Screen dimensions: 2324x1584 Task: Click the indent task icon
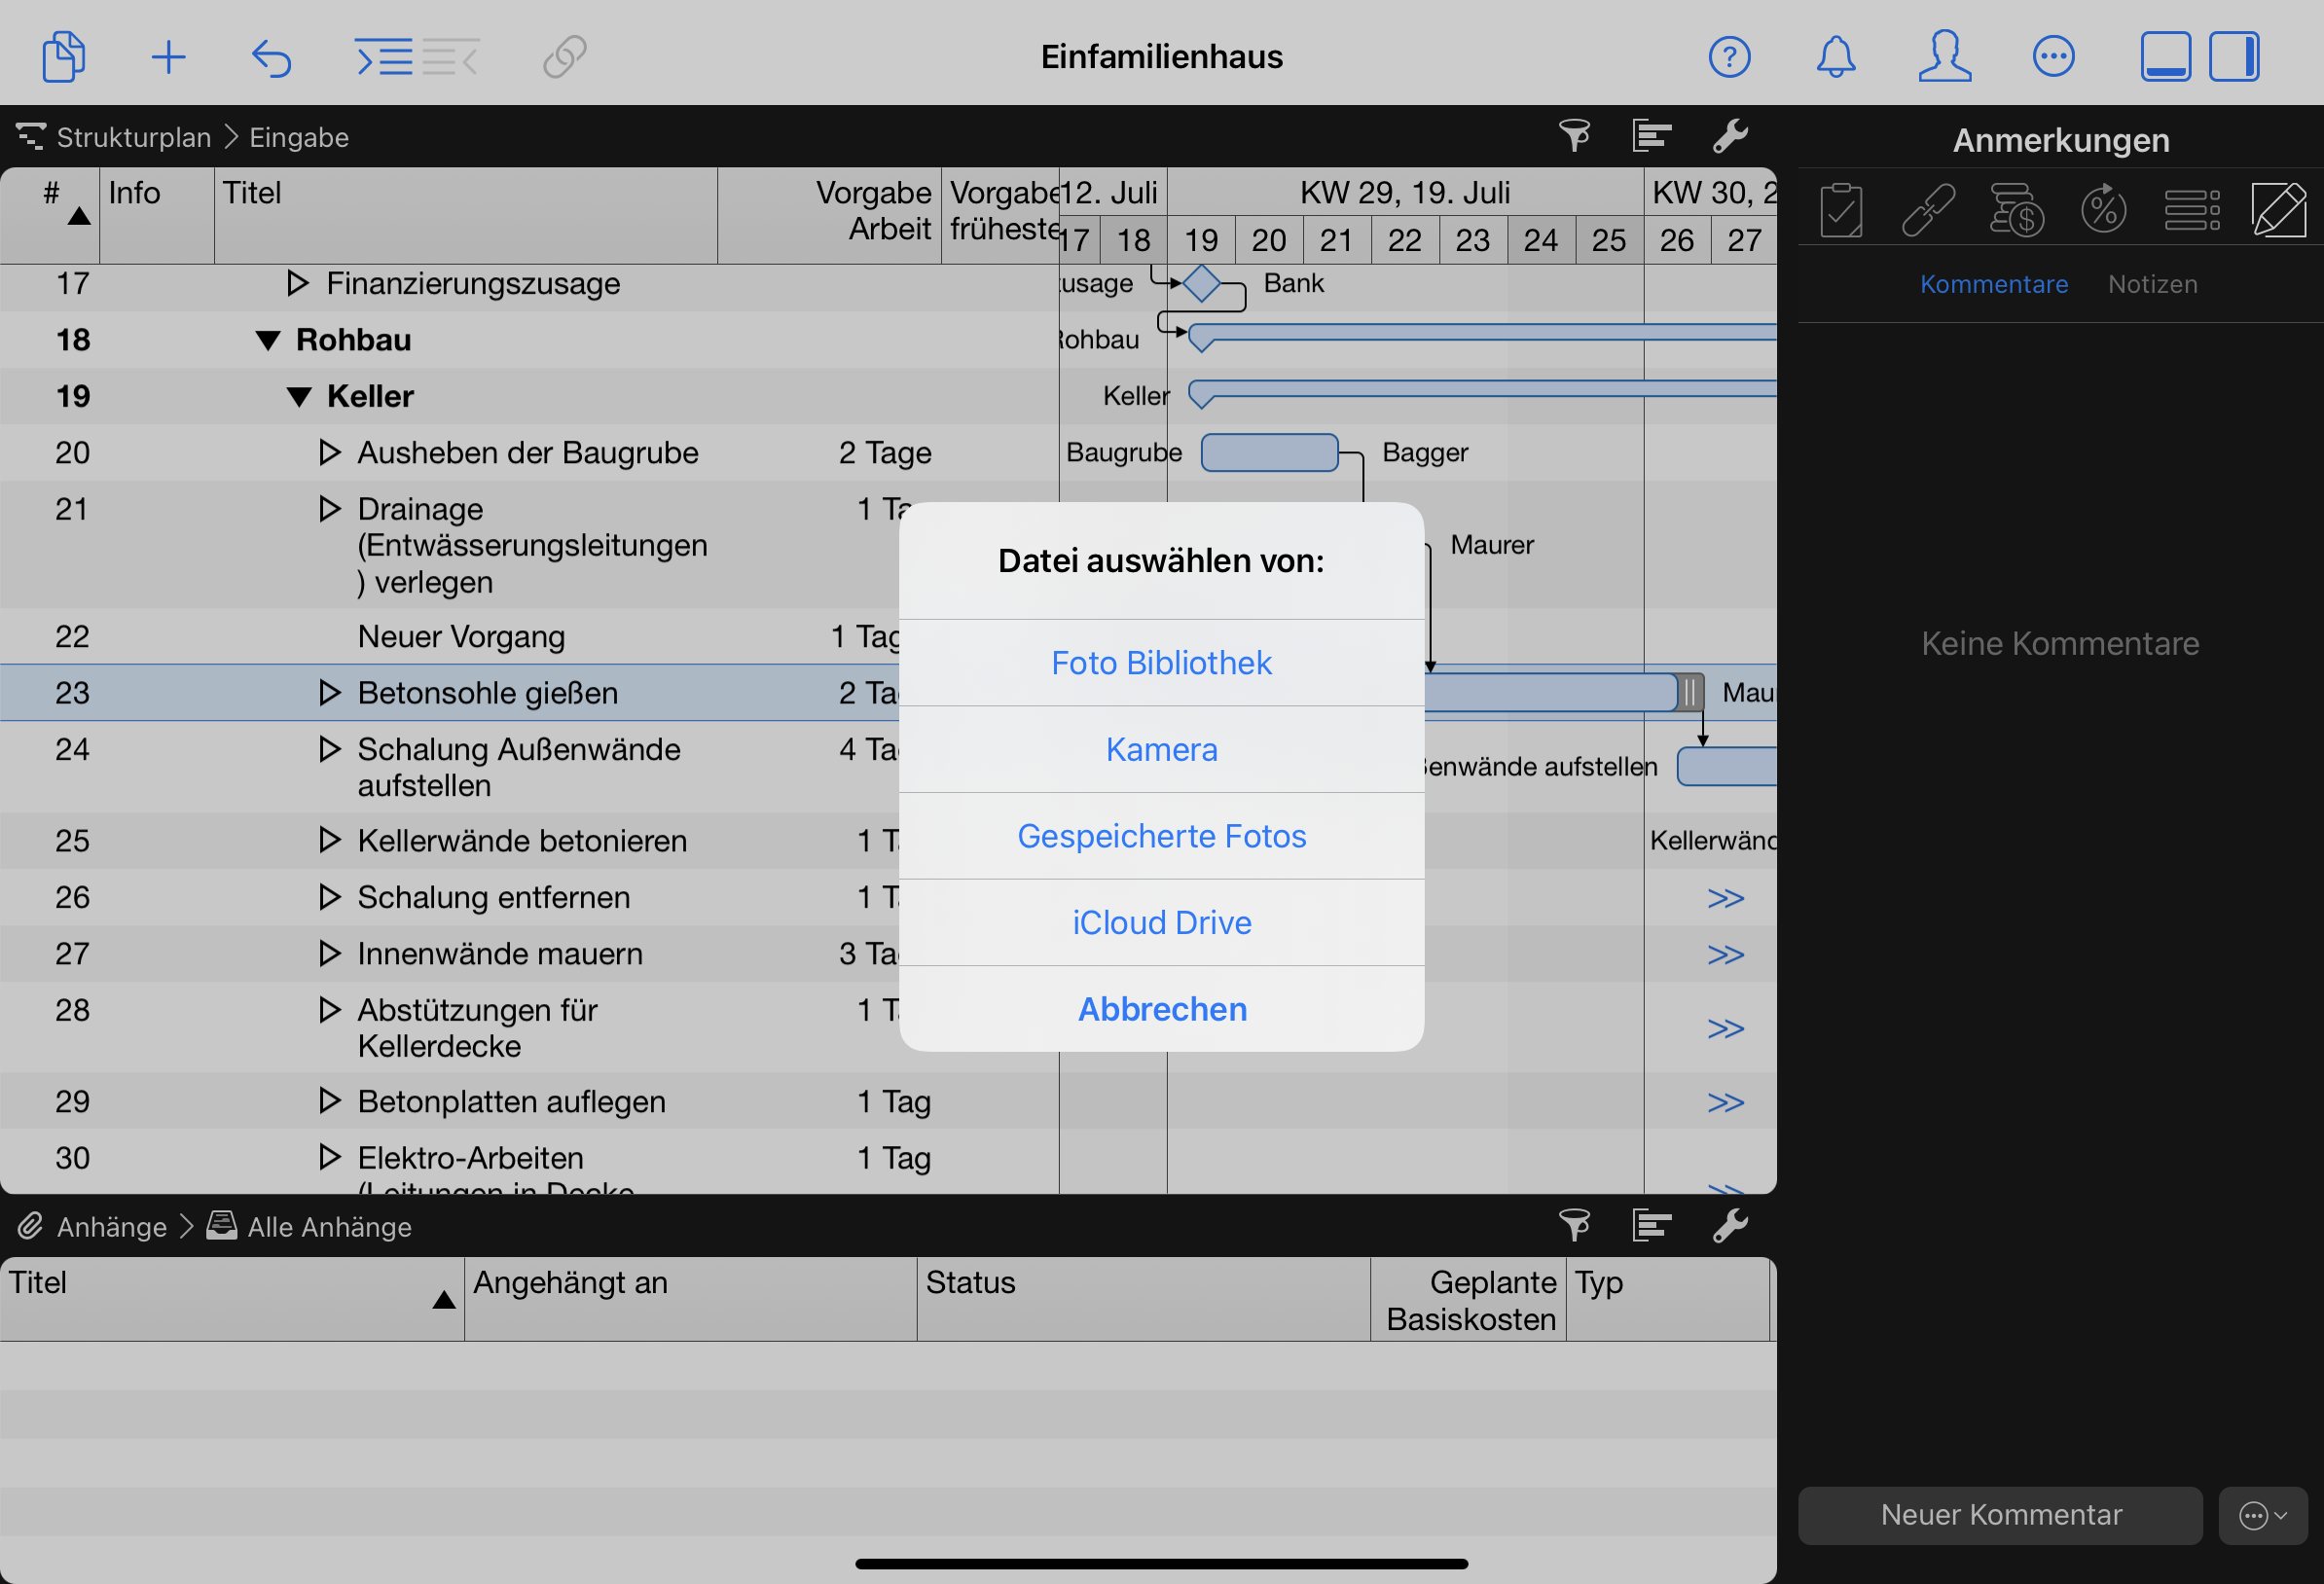[384, 57]
